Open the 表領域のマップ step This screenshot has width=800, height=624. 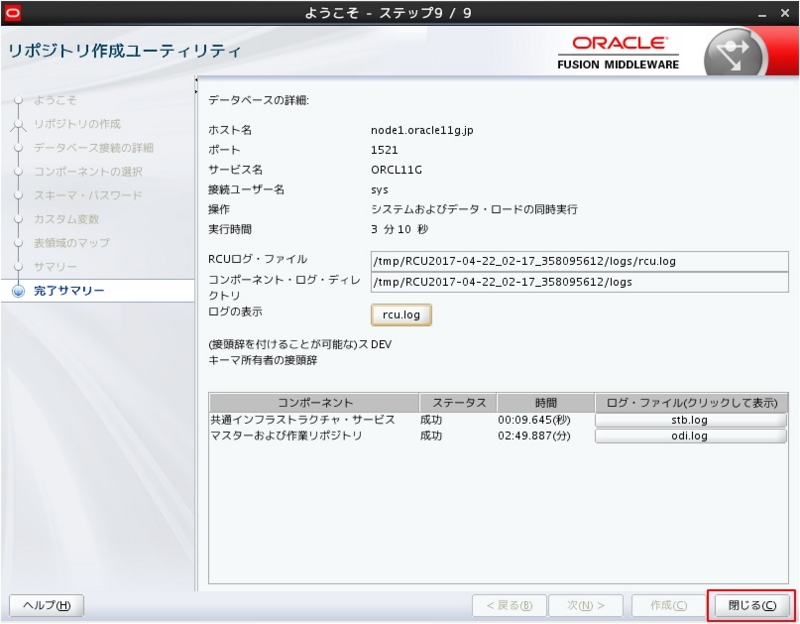click(71, 243)
